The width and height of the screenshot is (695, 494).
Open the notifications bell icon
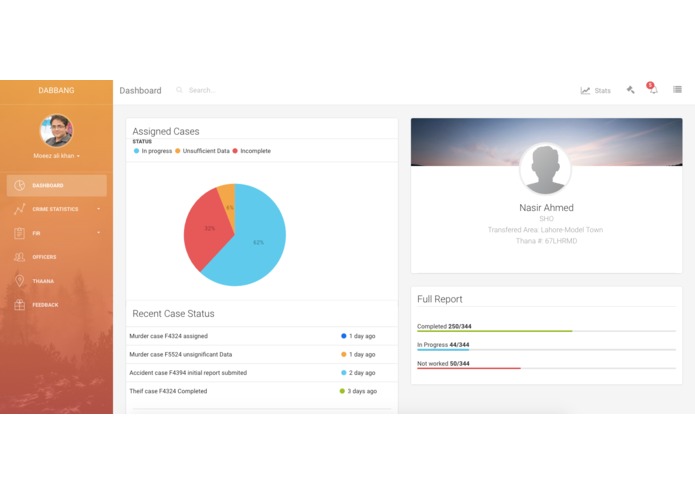tap(653, 90)
